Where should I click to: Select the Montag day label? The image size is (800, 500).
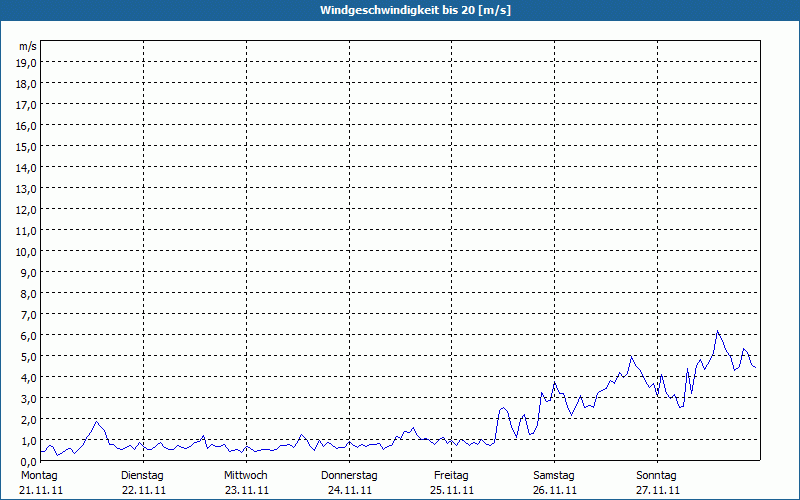click(39, 476)
